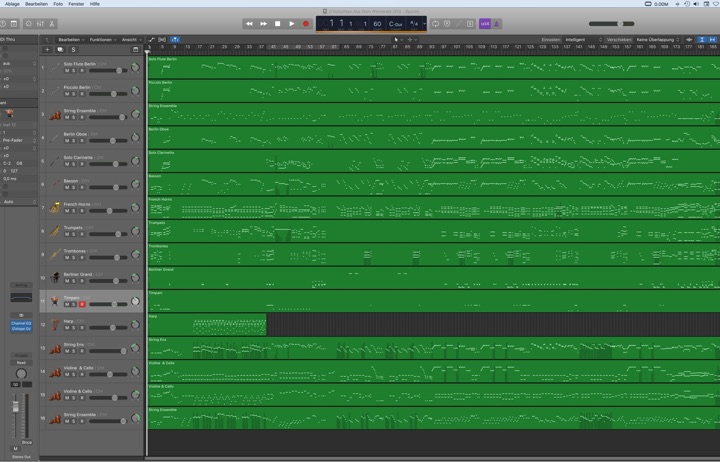Screen dimensions: 720x462
Task: Toggle the blue Catch Playhead button
Action: coord(175,39)
